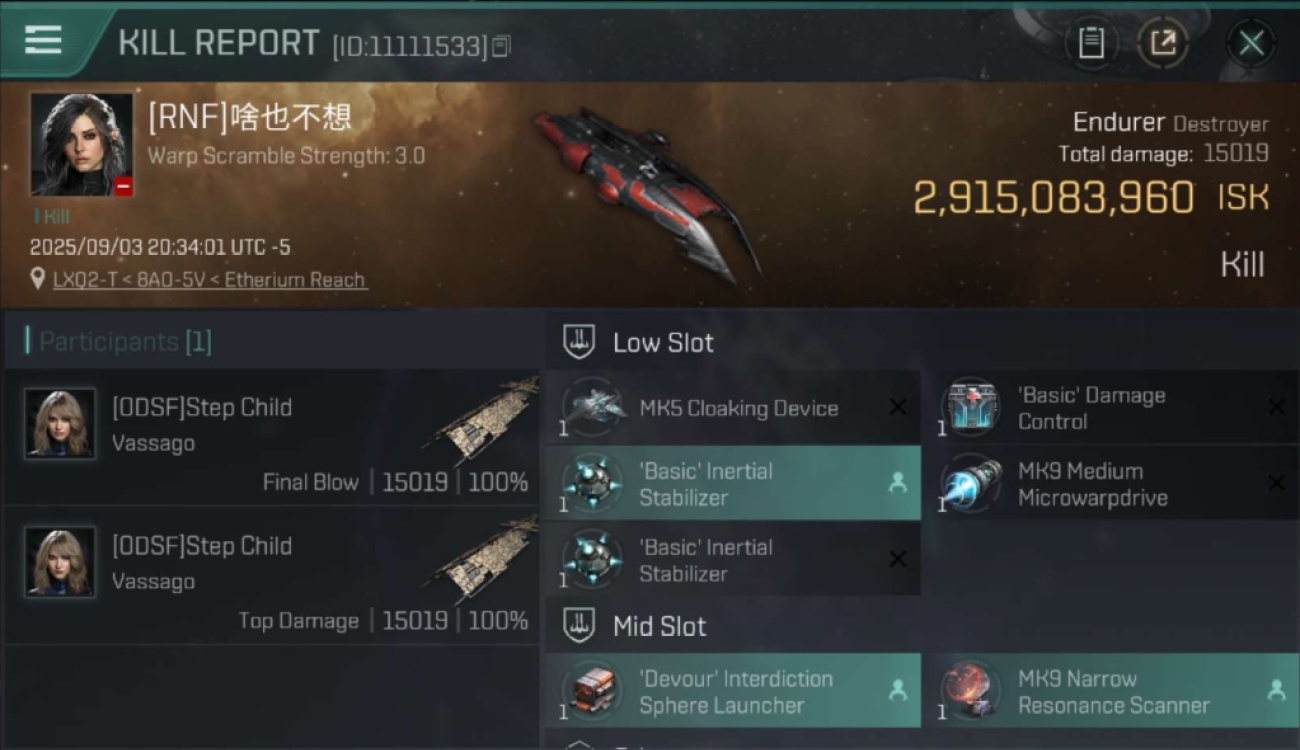
Task: Click destroyed X on MK5 Cloaking Device
Action: pyautogui.click(x=898, y=407)
